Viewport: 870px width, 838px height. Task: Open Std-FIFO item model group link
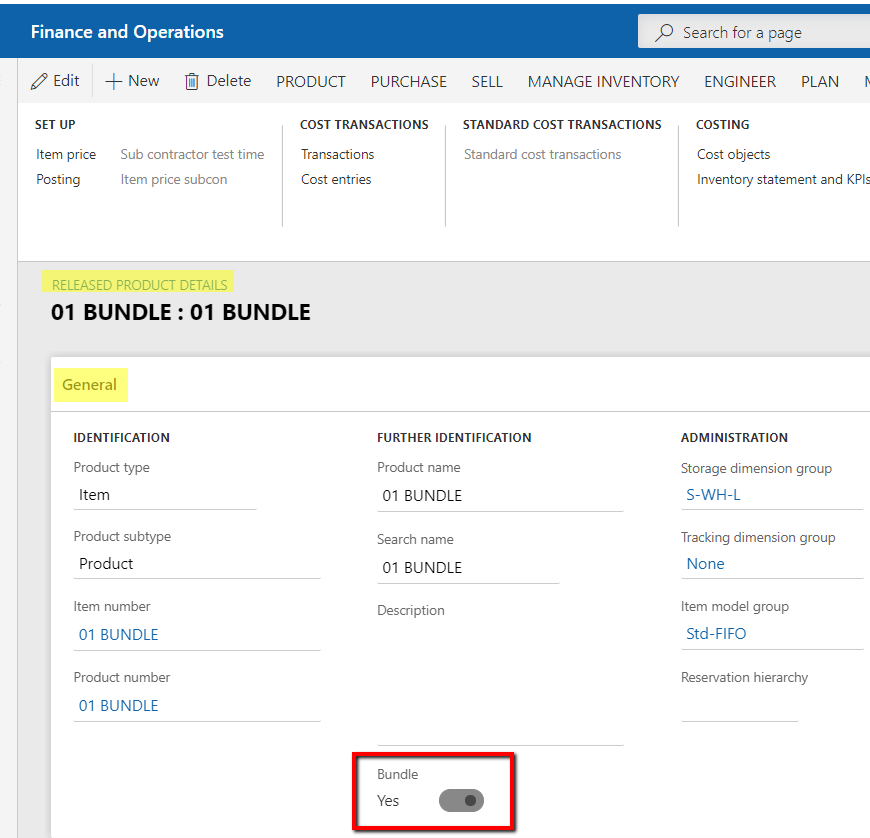(x=716, y=633)
